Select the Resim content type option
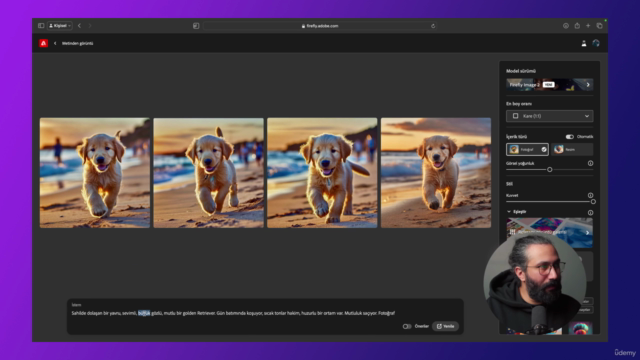640x360 pixels. (572, 149)
